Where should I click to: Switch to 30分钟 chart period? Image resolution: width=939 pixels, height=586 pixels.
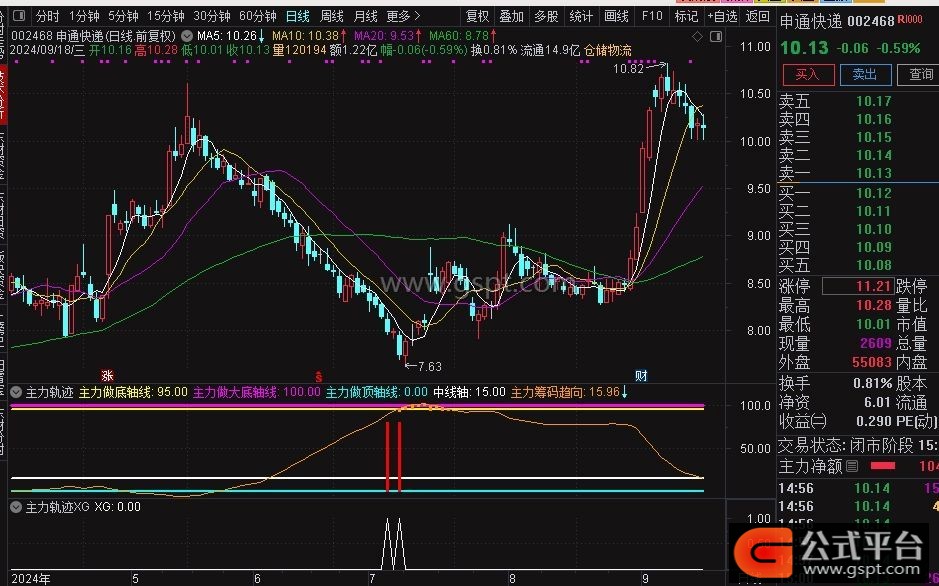[x=211, y=16]
